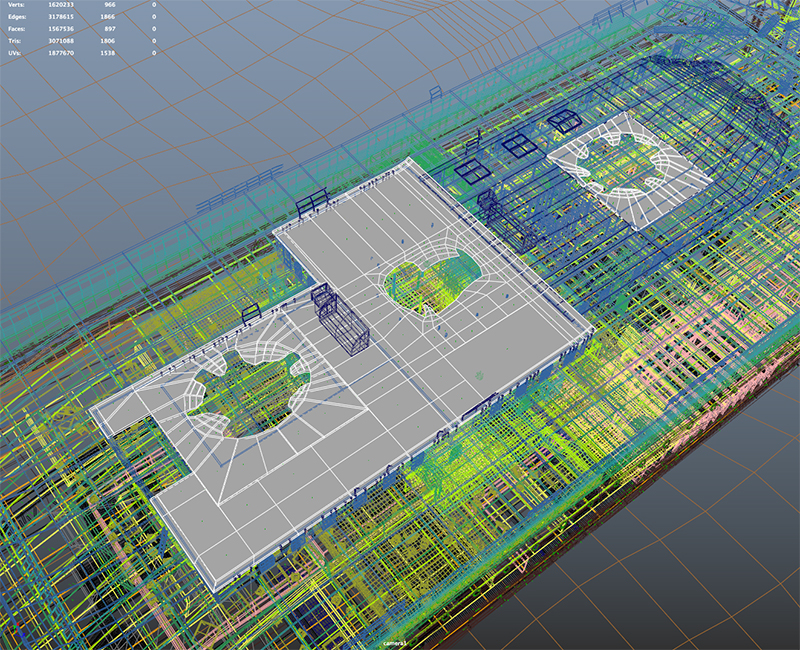Click the Verts label in the heads-up display
Image resolution: width=800 pixels, height=650 pixels.
pyautogui.click(x=14, y=5)
